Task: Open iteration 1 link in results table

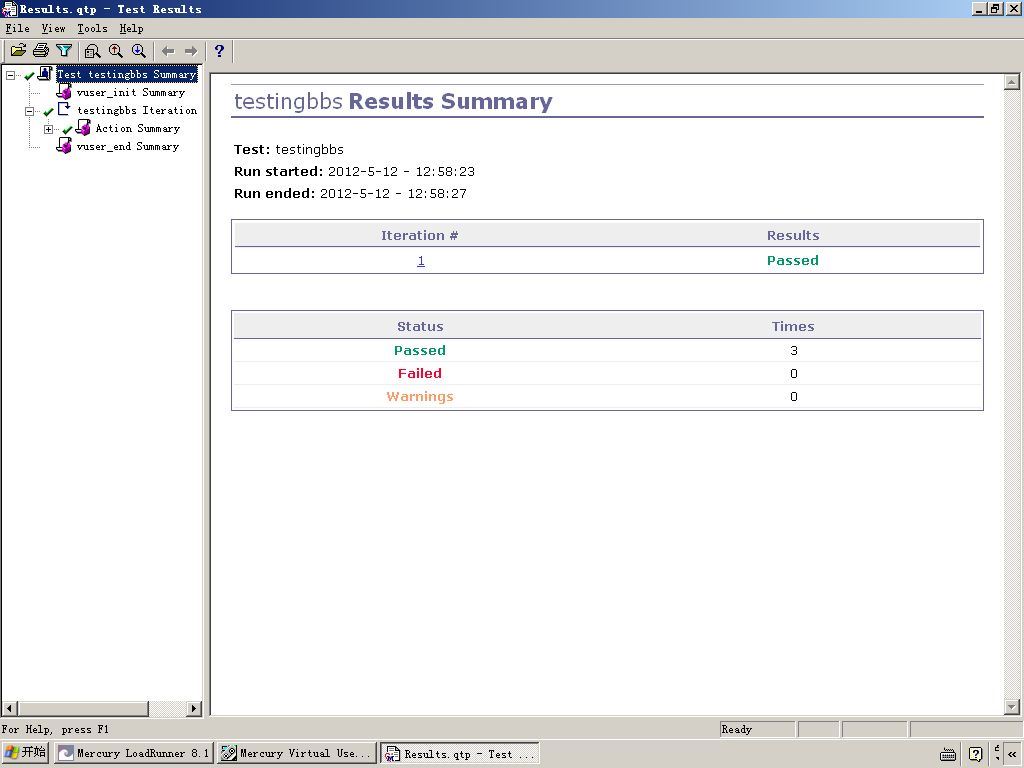Action: point(421,261)
